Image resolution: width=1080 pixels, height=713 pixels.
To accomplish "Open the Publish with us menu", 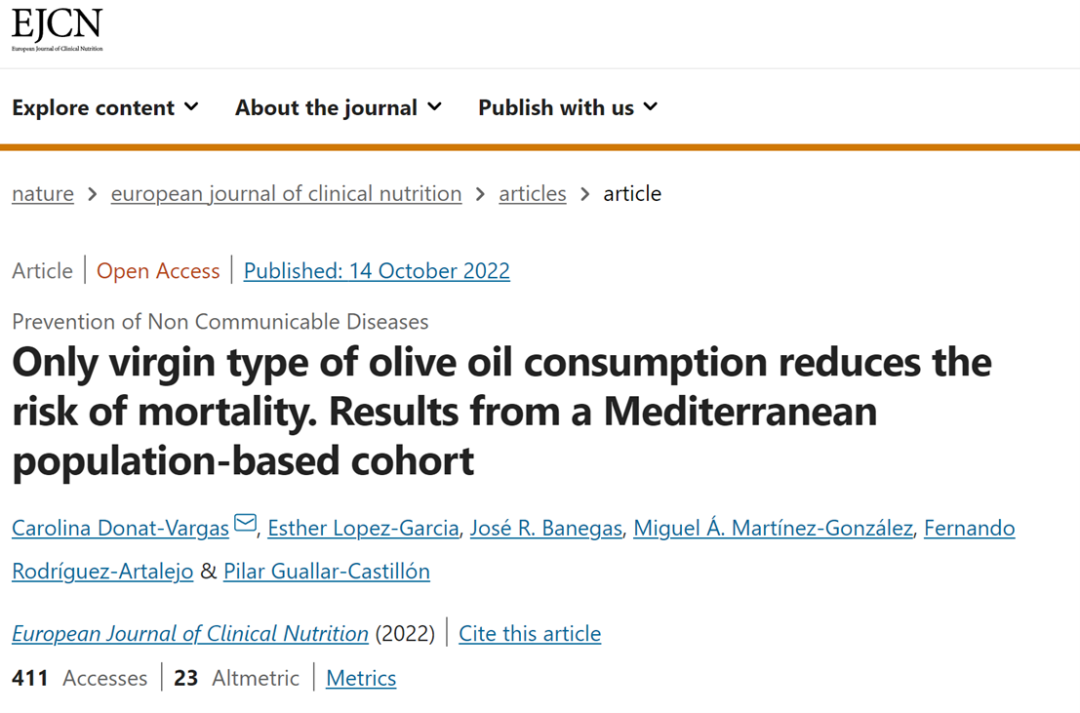I will pos(568,107).
